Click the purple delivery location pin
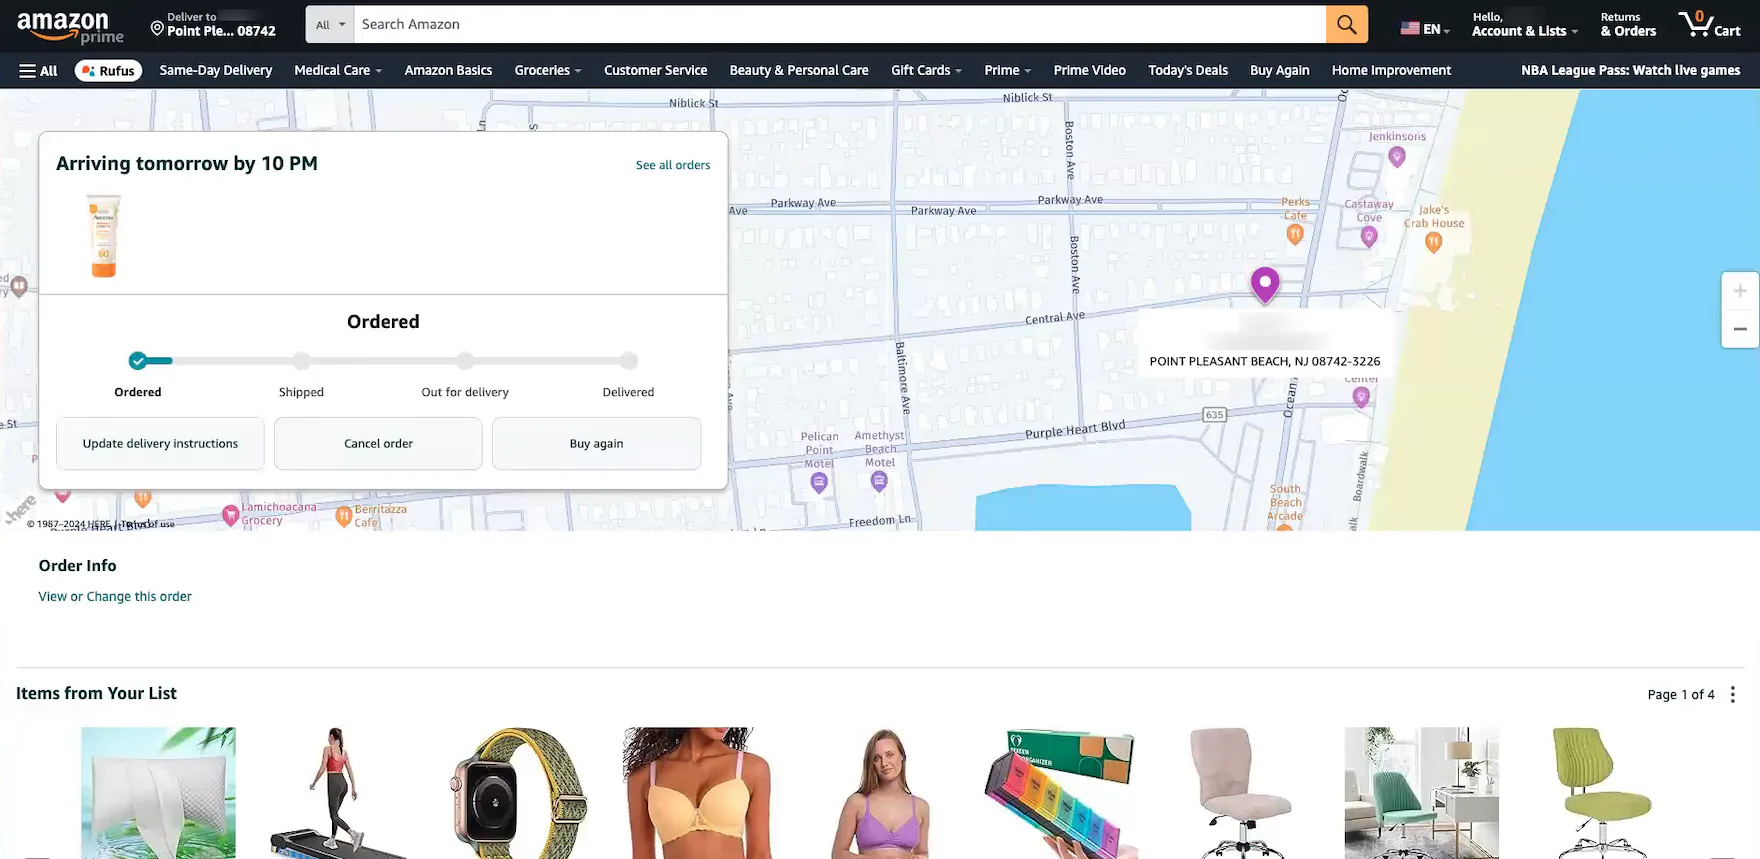Screen dimensions: 1760x859 [1265, 285]
